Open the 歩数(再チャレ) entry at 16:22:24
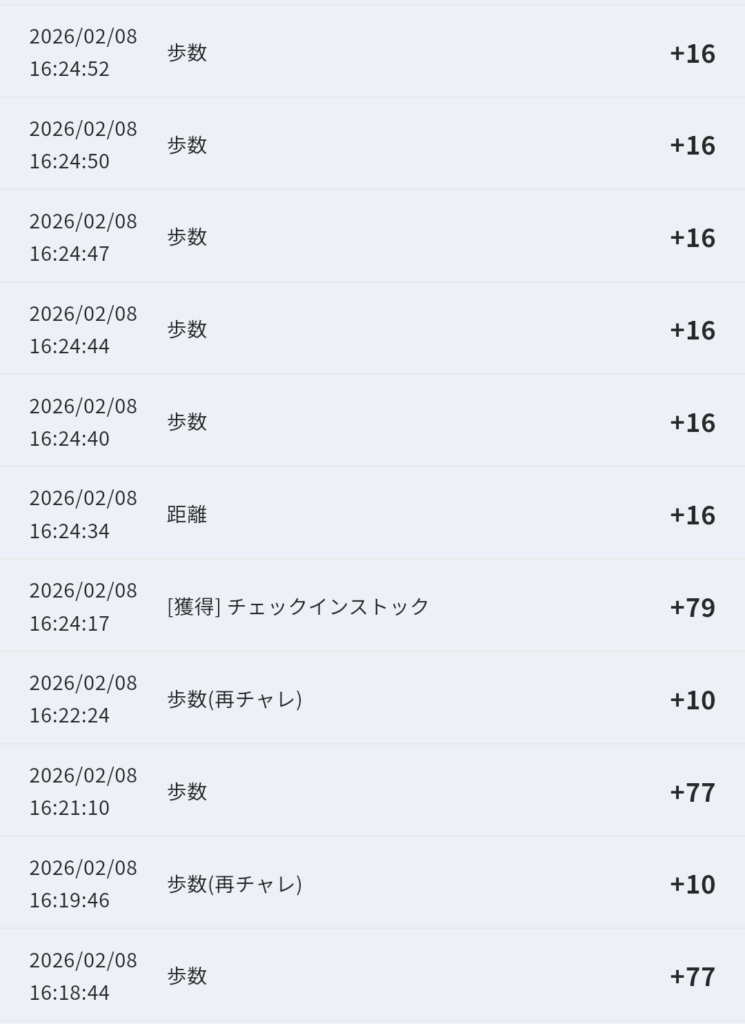The height and width of the screenshot is (1024, 745). pyautogui.click(x=234, y=699)
